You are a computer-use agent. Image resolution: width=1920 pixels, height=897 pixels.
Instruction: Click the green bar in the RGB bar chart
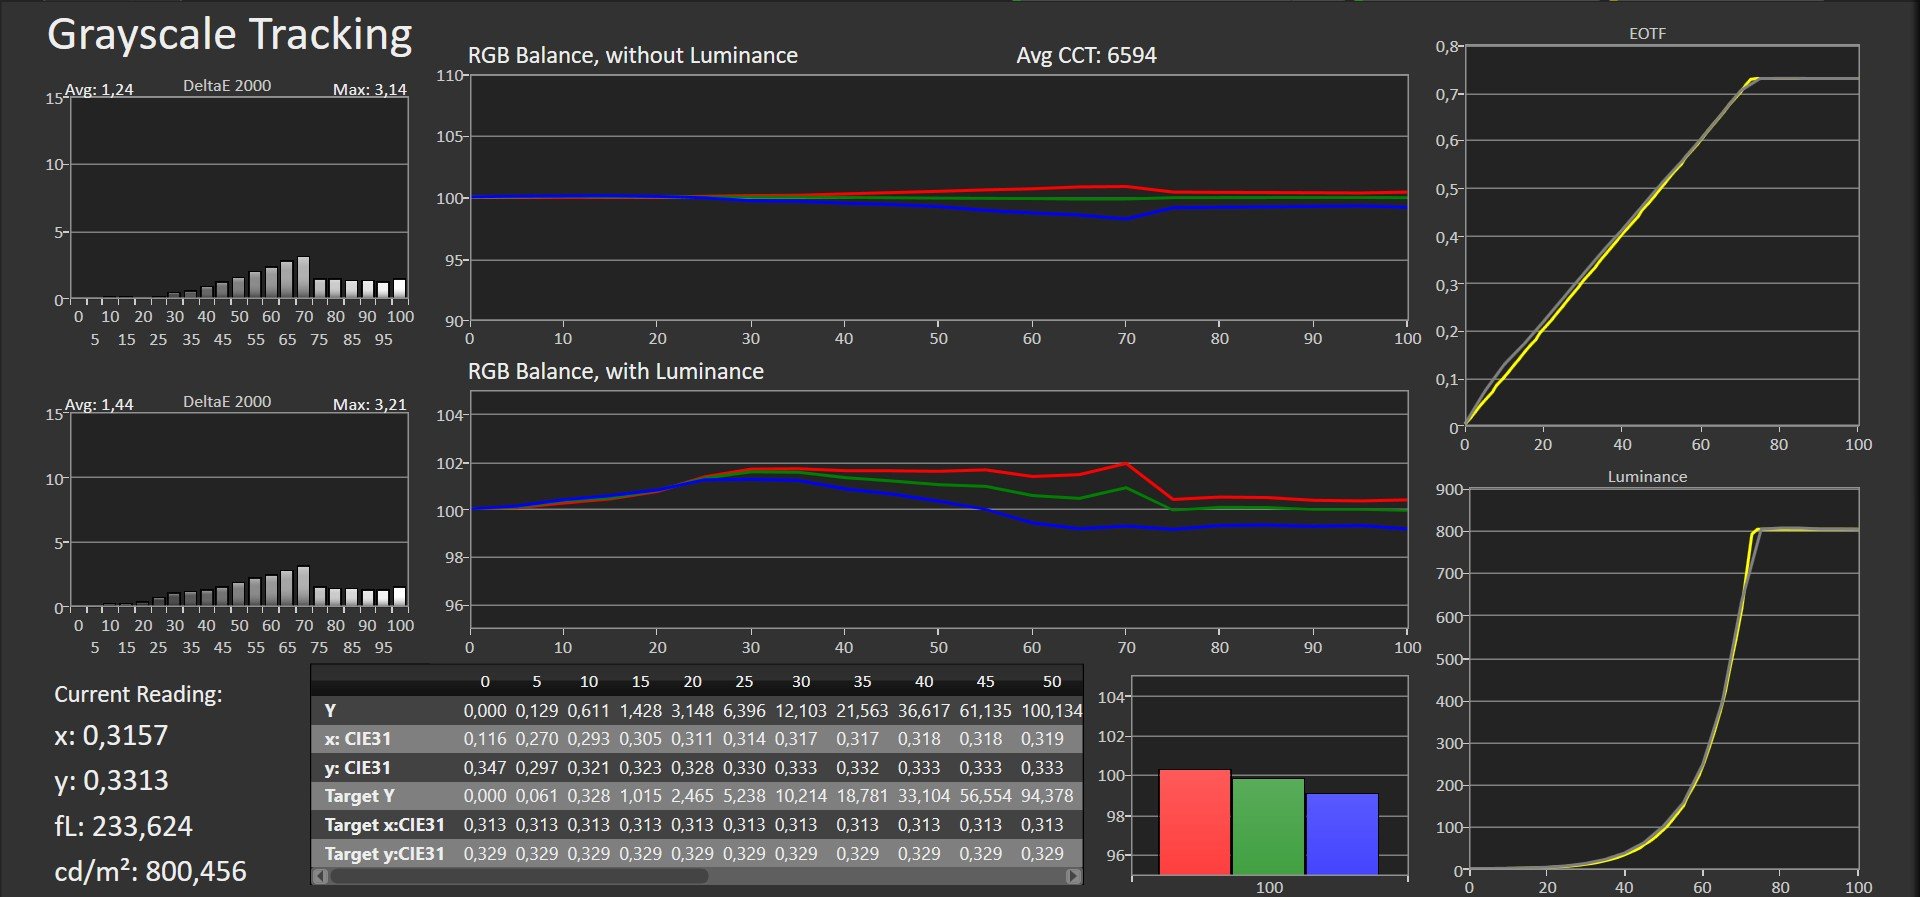click(x=1268, y=826)
